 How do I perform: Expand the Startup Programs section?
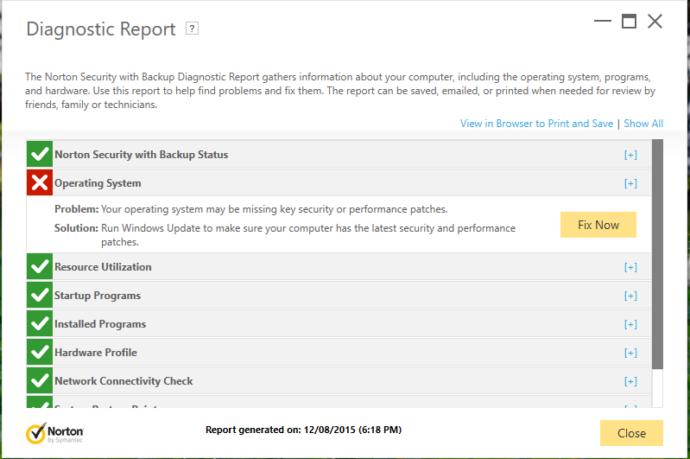[x=631, y=296]
